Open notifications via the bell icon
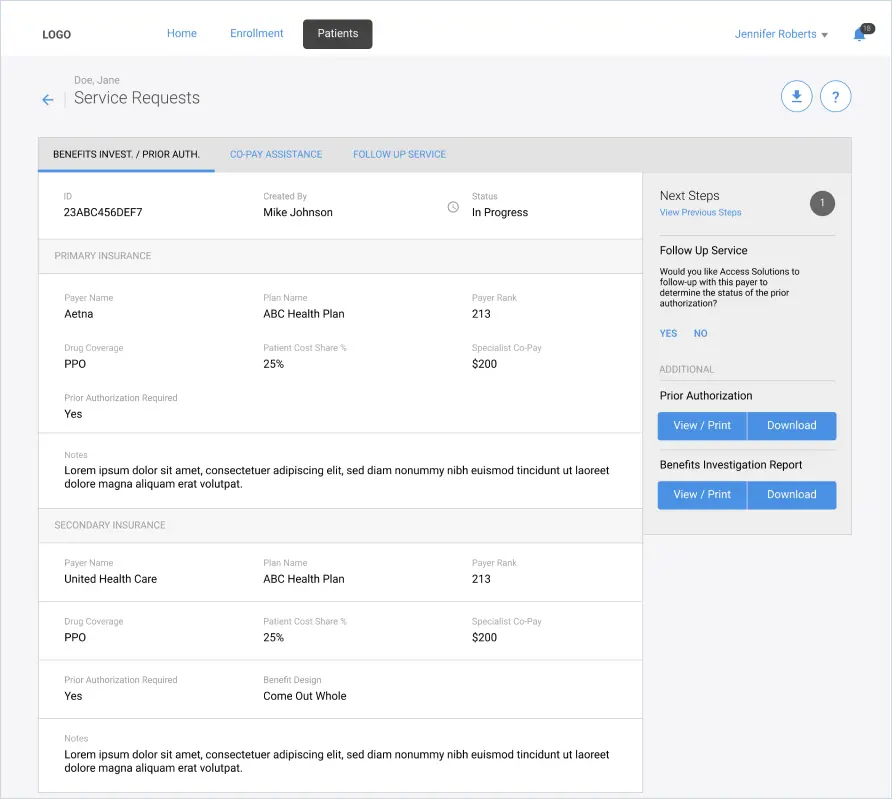This screenshot has width=892, height=799. [859, 35]
